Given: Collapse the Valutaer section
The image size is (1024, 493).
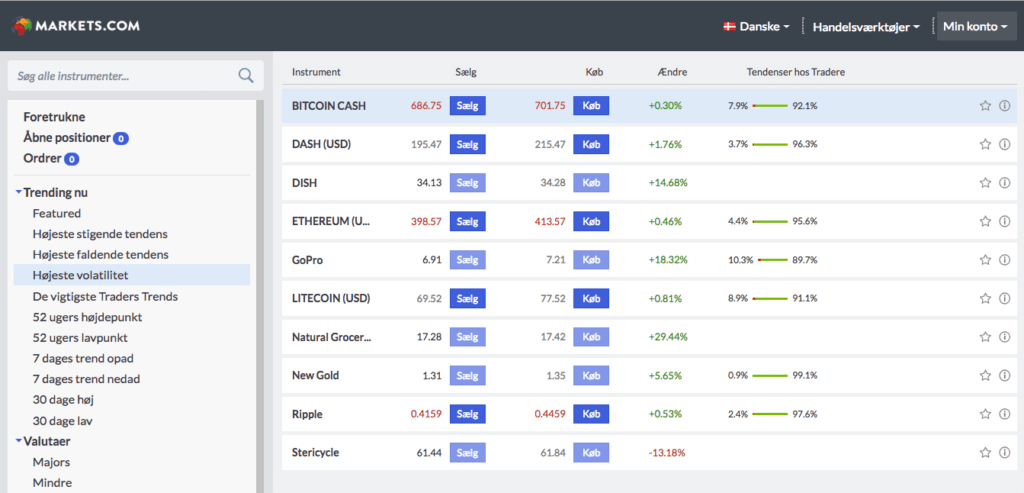Looking at the screenshot, I should click(x=43, y=441).
